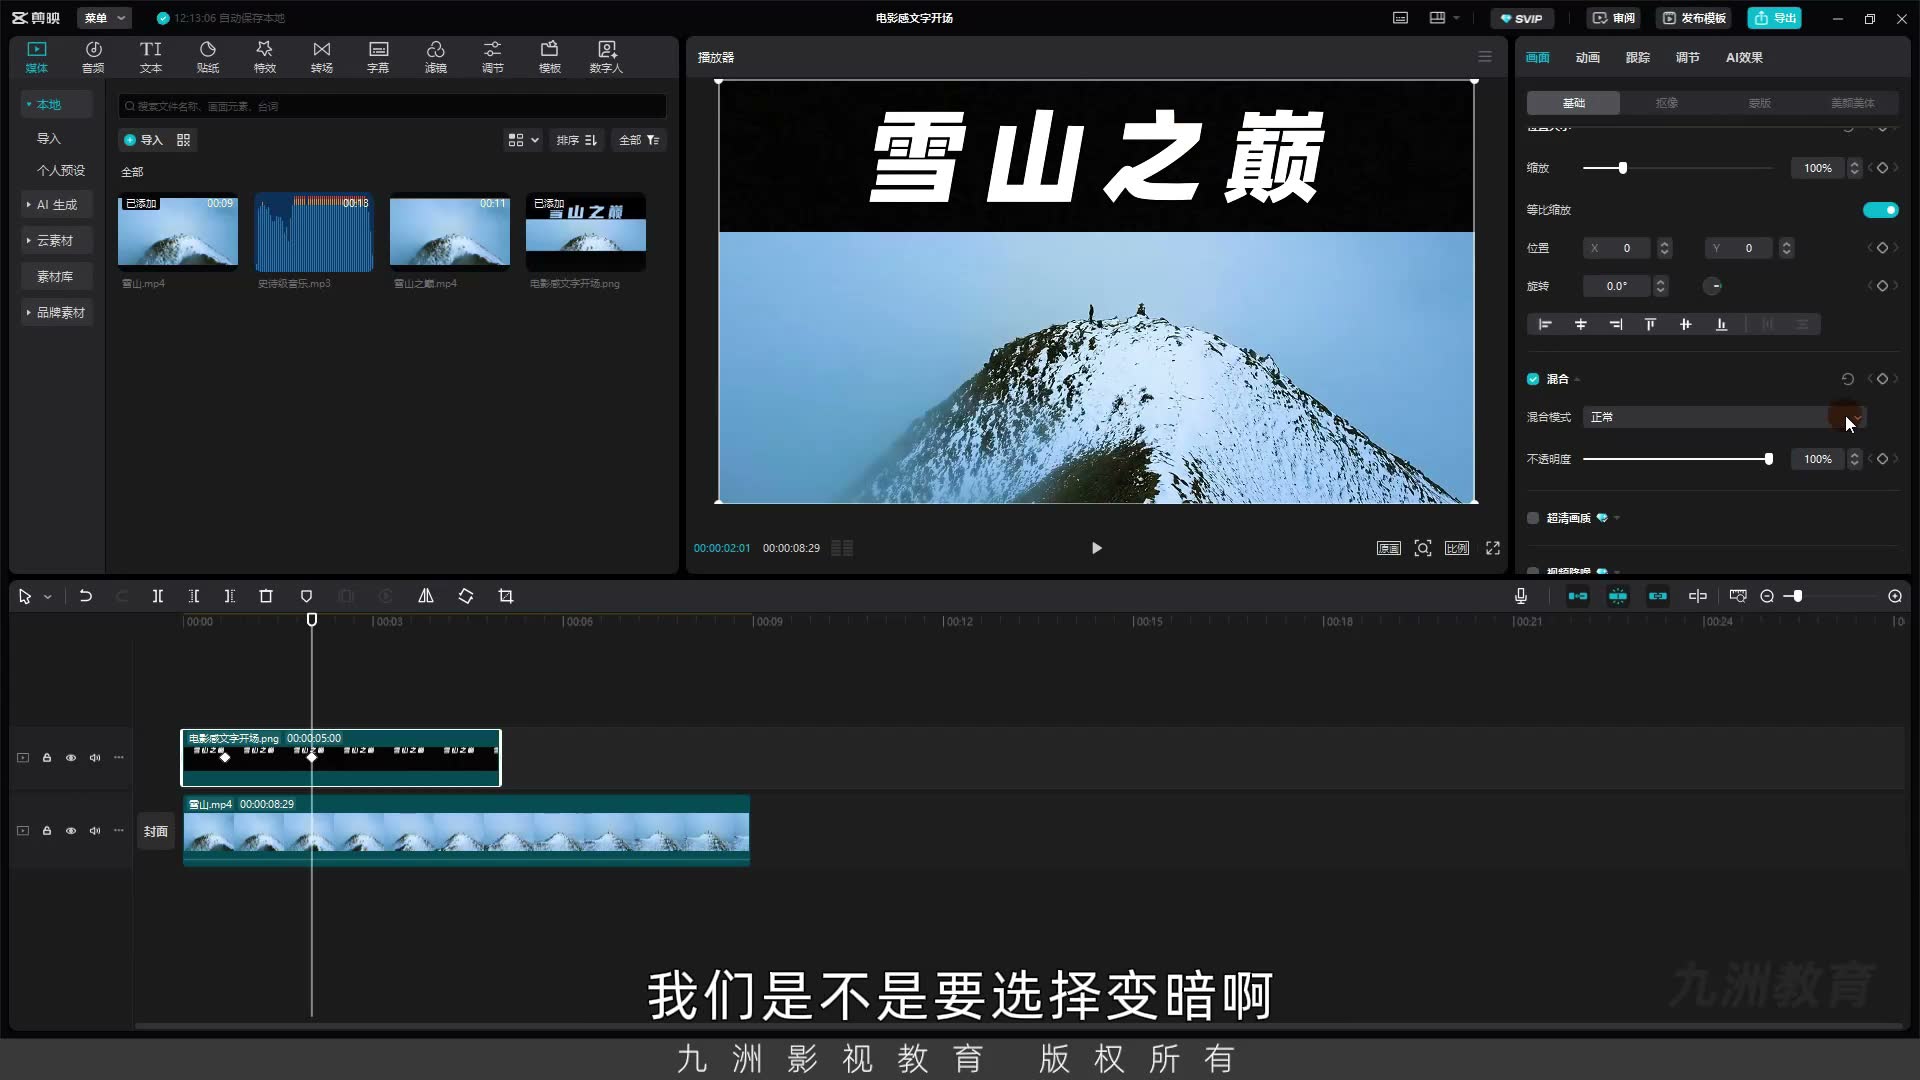The image size is (1920, 1080).
Task: Click the timeline zoom slider handle
Action: (x=1798, y=596)
